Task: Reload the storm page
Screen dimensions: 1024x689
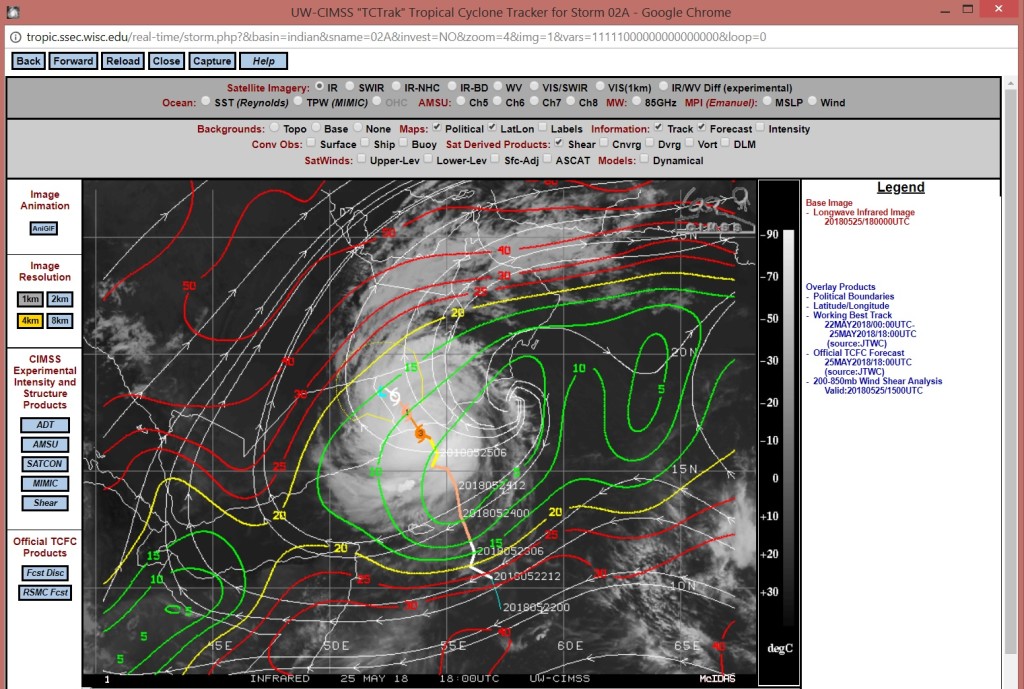Action: [123, 61]
